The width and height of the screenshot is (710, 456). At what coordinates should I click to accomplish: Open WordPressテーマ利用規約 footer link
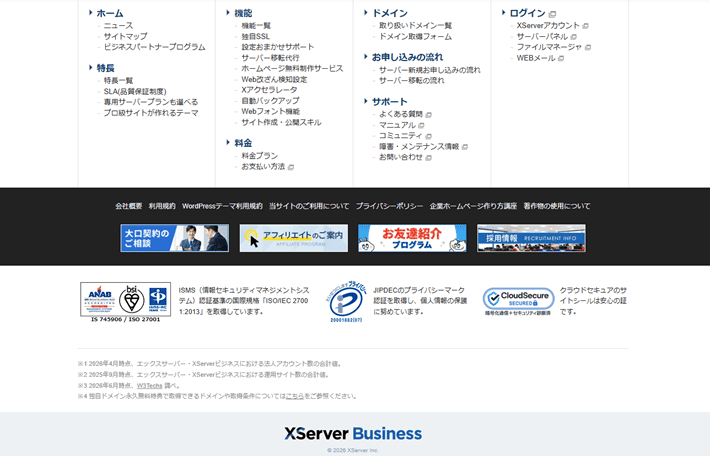[x=222, y=206]
